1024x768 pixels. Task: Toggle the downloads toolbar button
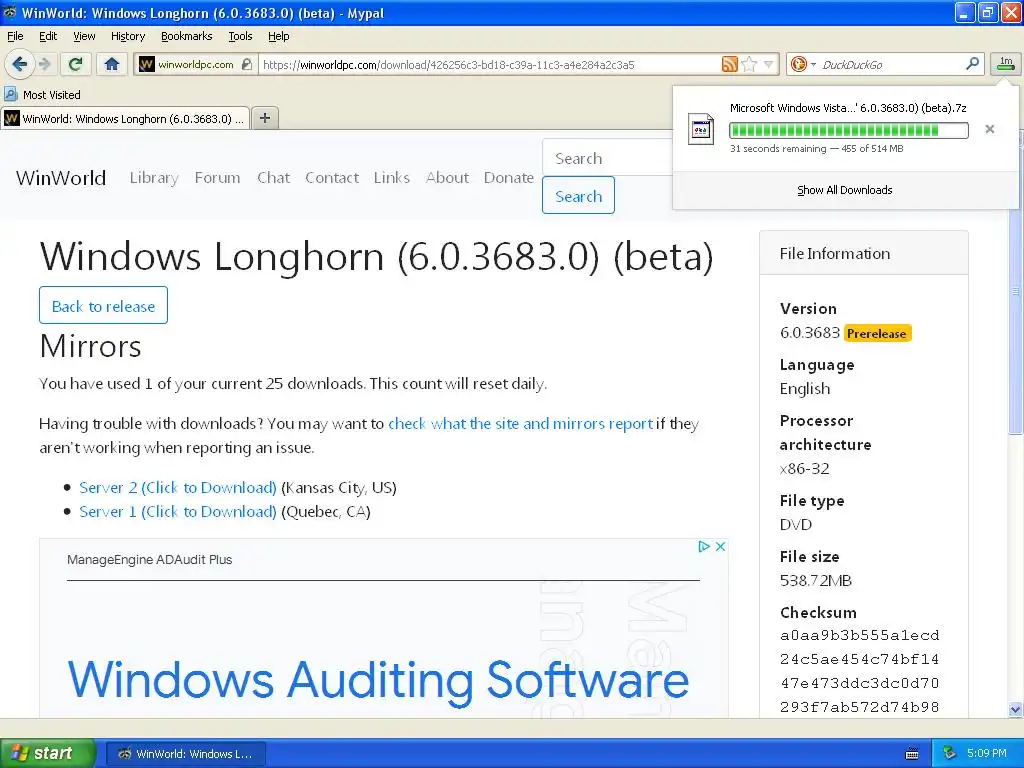[1006, 64]
